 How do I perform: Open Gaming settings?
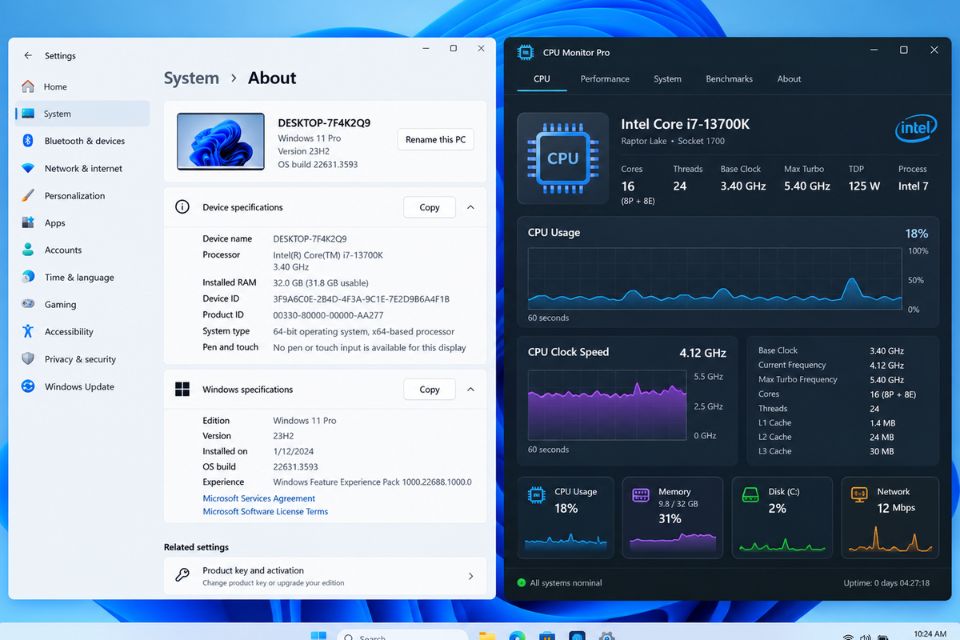82,304
